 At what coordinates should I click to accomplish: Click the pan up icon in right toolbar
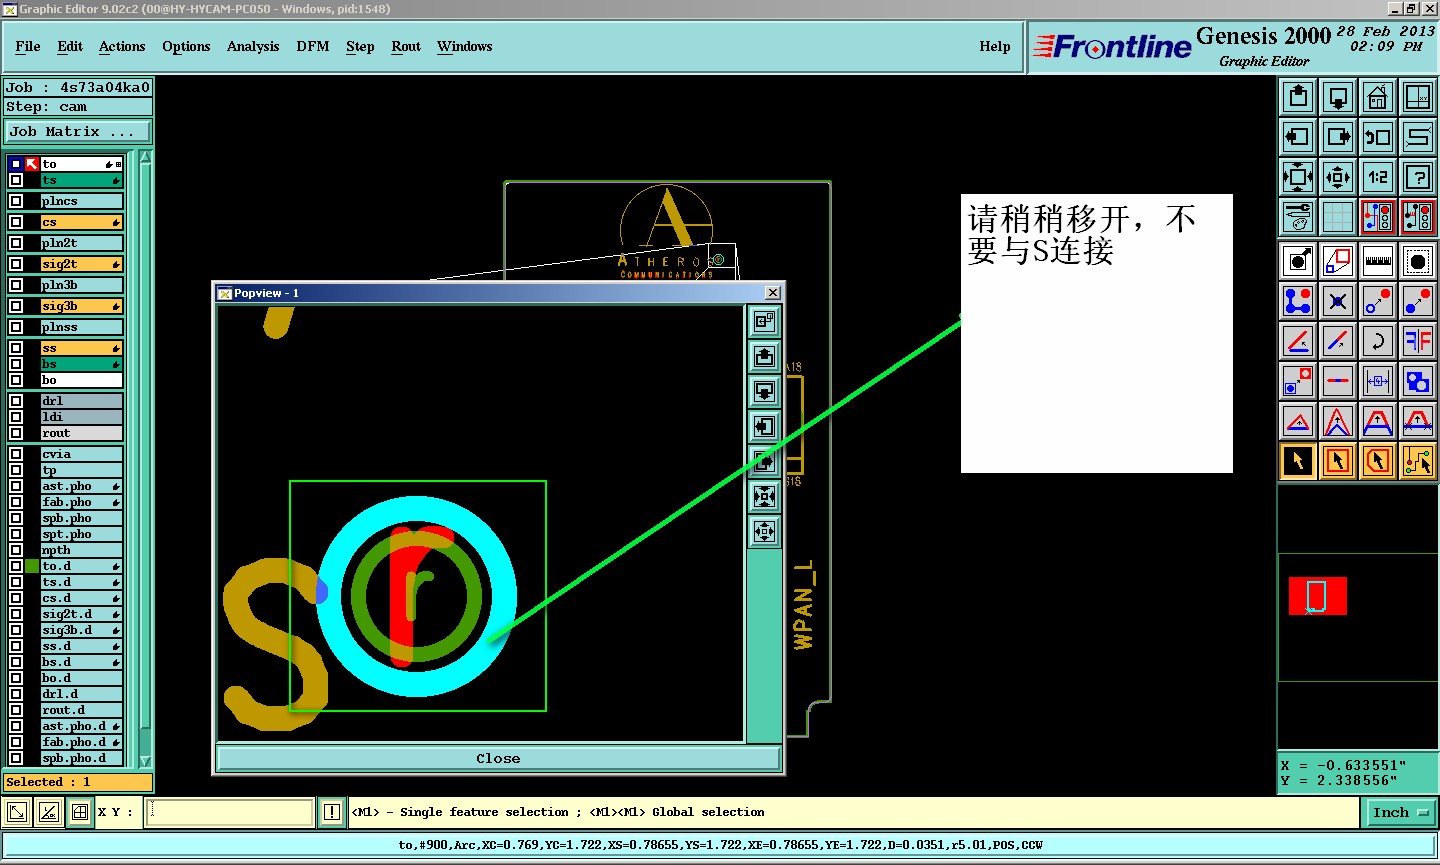pyautogui.click(x=1298, y=97)
